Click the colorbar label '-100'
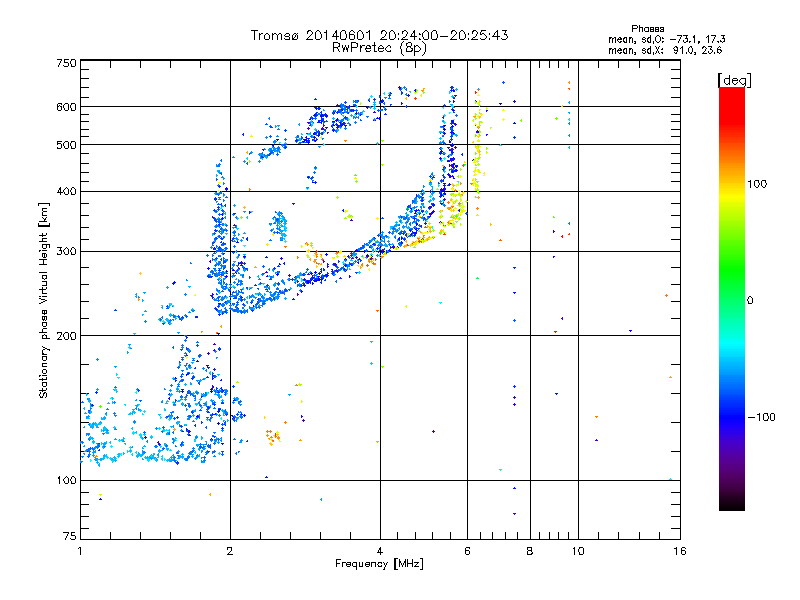This screenshot has width=800, height=600. coord(761,417)
